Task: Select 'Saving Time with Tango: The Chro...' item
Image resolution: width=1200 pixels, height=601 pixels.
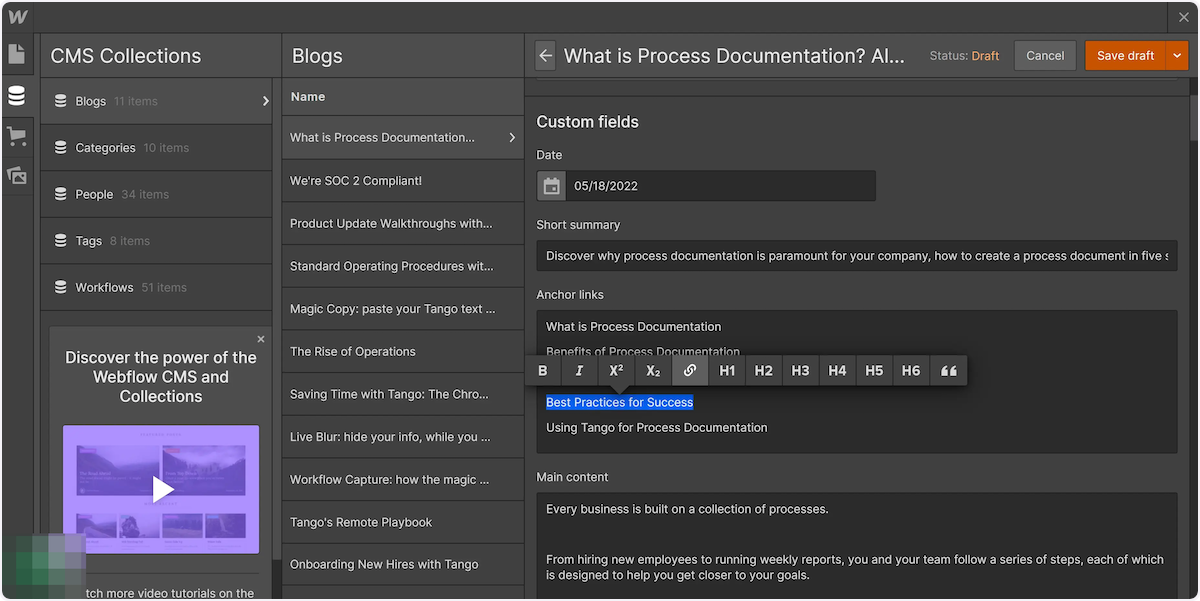Action: (403, 394)
